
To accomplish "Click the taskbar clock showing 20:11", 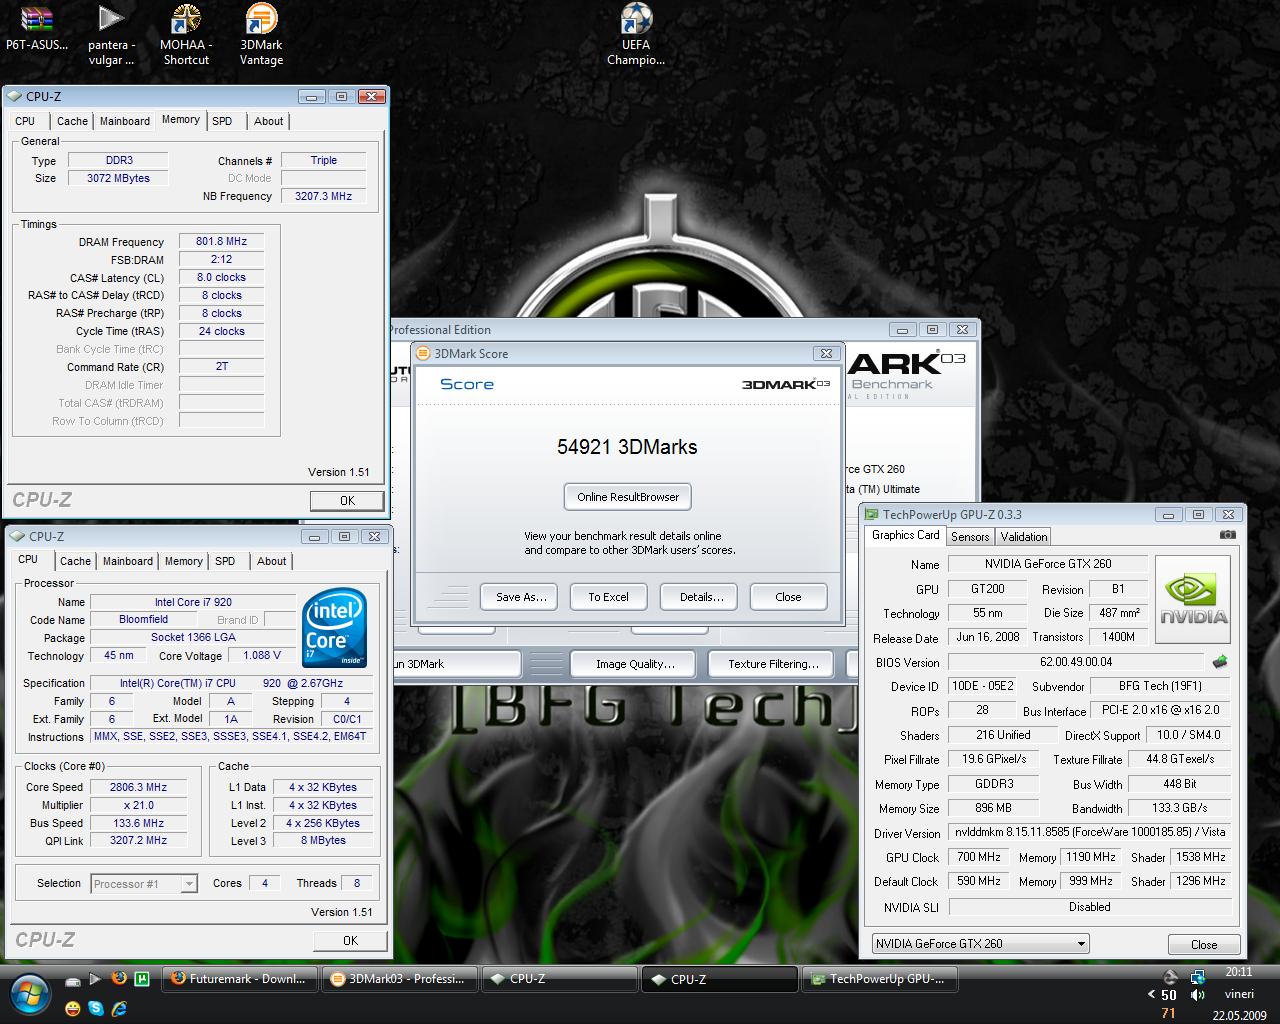I will 1238,971.
